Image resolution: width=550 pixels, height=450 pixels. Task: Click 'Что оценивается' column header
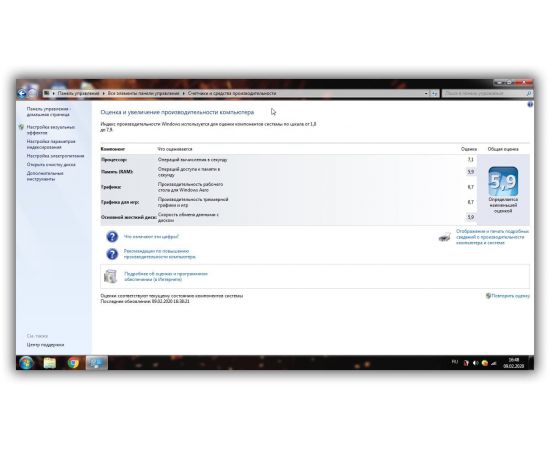(175, 149)
